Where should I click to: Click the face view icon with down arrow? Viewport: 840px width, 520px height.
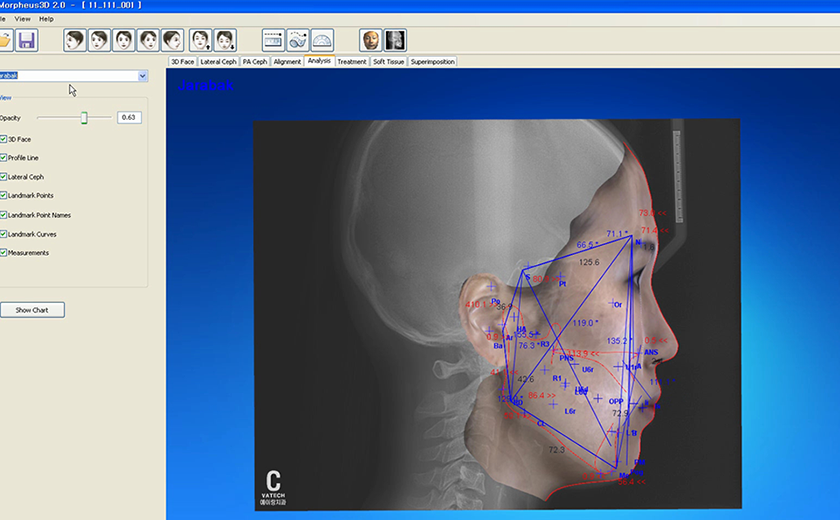225,40
